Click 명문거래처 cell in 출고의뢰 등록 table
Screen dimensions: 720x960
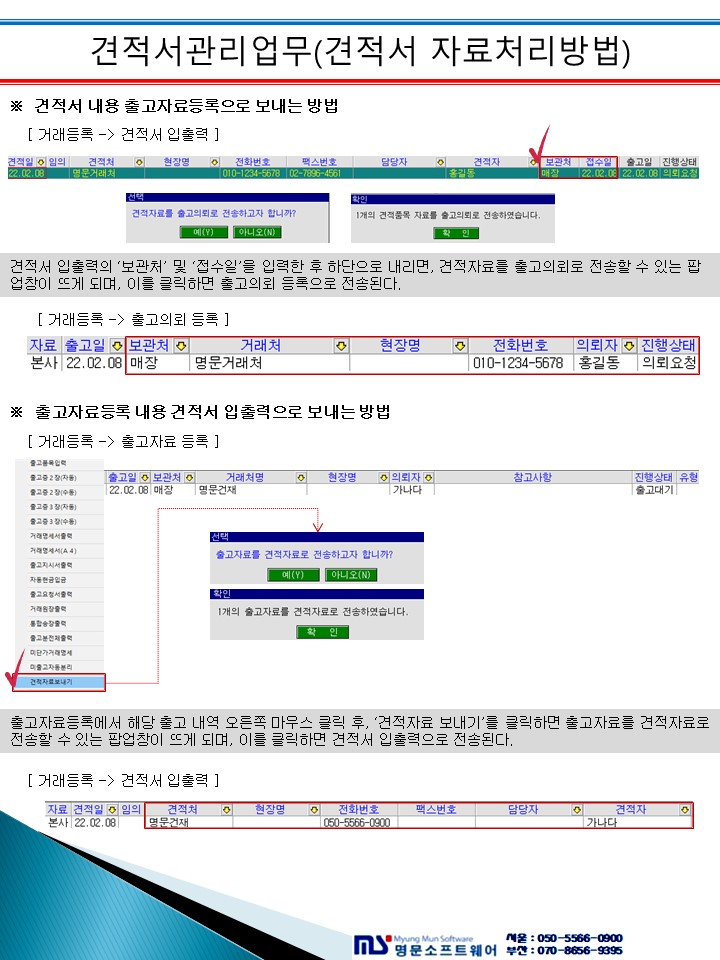tap(269, 363)
